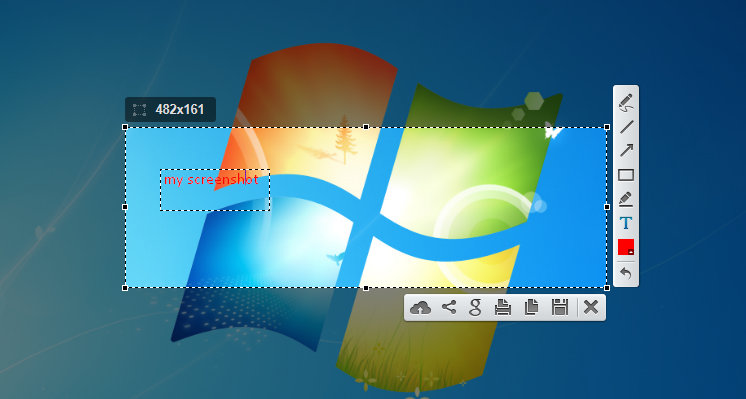Upload screenshot to the cloud
Viewport: 746px width, 399px height.
tap(420, 308)
